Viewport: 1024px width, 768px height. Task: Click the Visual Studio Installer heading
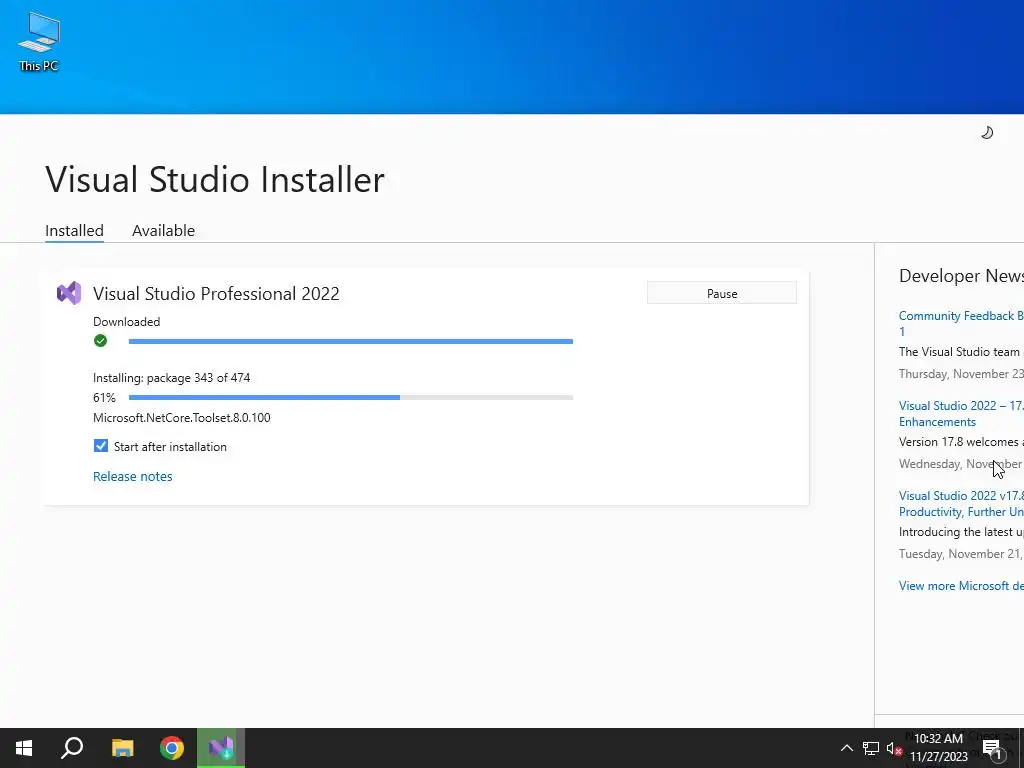215,180
